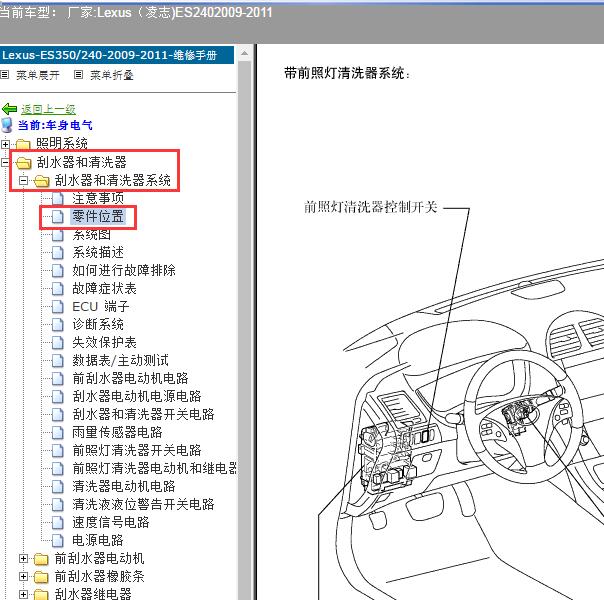This screenshot has height=600, width=604.
Task: Click page icon next to 速度信号电路
Action: tap(57, 522)
